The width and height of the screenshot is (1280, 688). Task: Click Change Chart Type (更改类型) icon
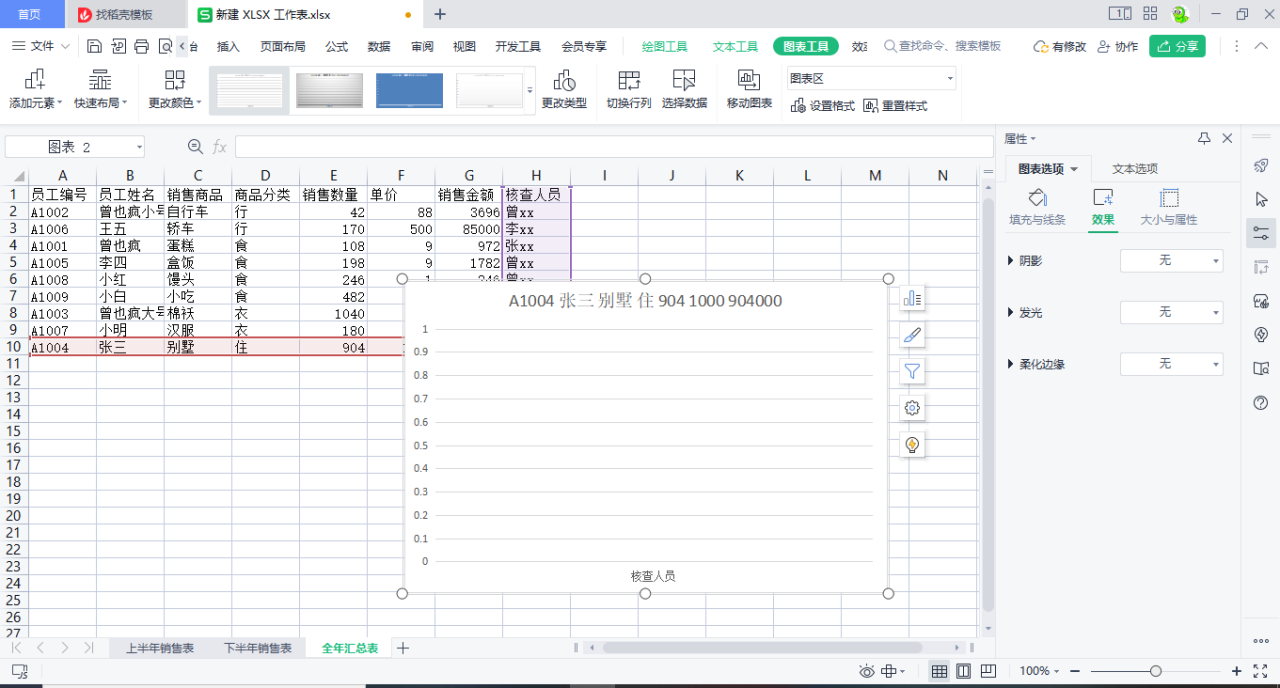[x=564, y=90]
